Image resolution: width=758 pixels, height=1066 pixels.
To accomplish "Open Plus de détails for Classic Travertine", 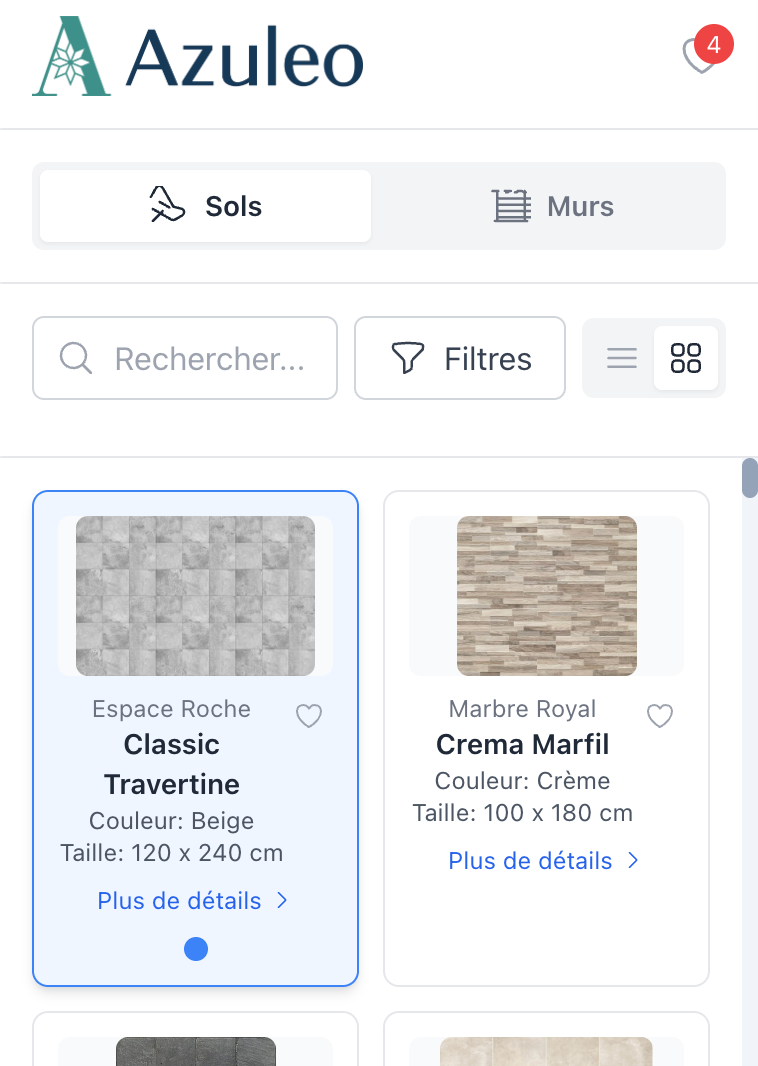I will [x=180, y=901].
